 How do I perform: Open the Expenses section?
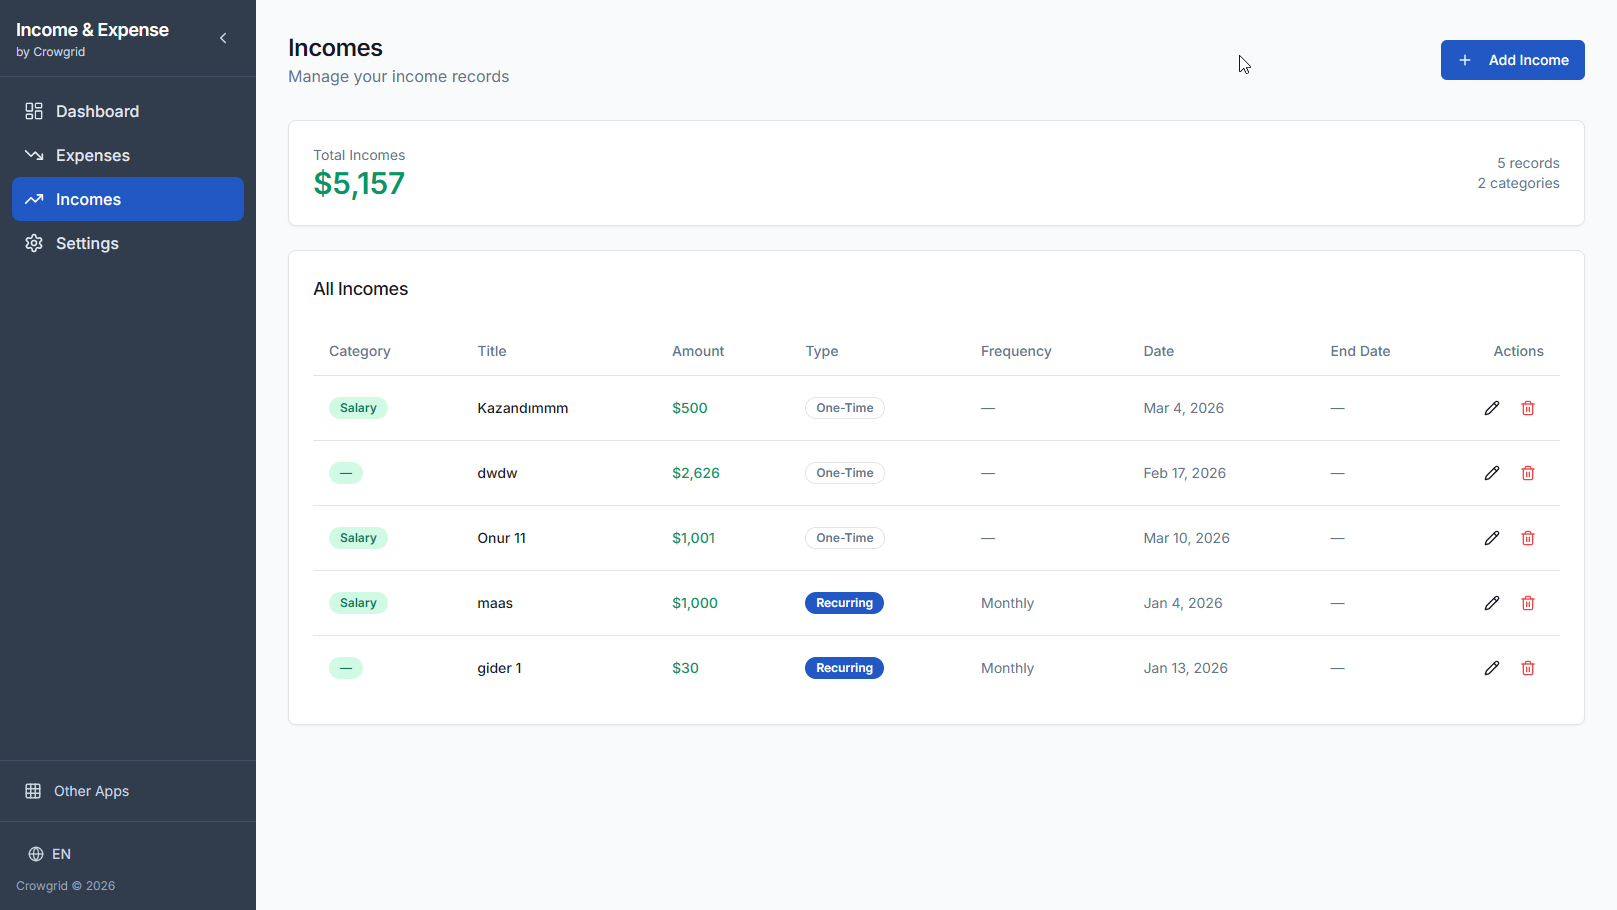[92, 155]
